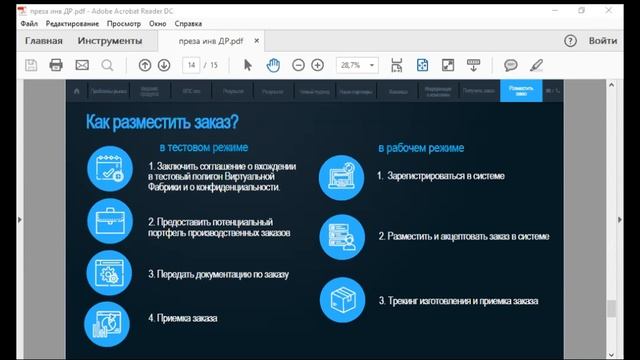This screenshot has width=640, height=360.
Task: Click the gear window circle icon
Action: pyautogui.click(x=109, y=273)
